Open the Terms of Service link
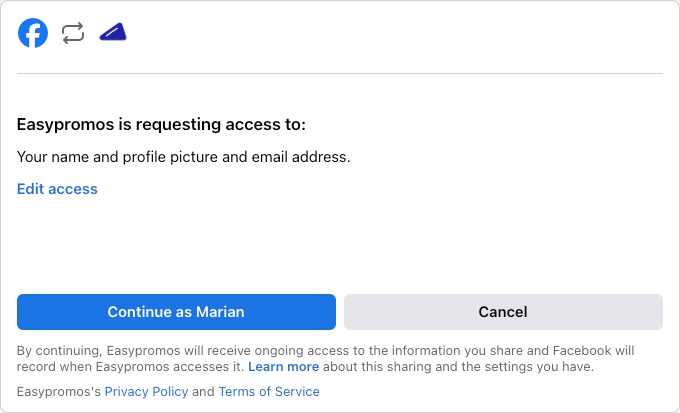680x413 pixels. pyautogui.click(x=269, y=391)
